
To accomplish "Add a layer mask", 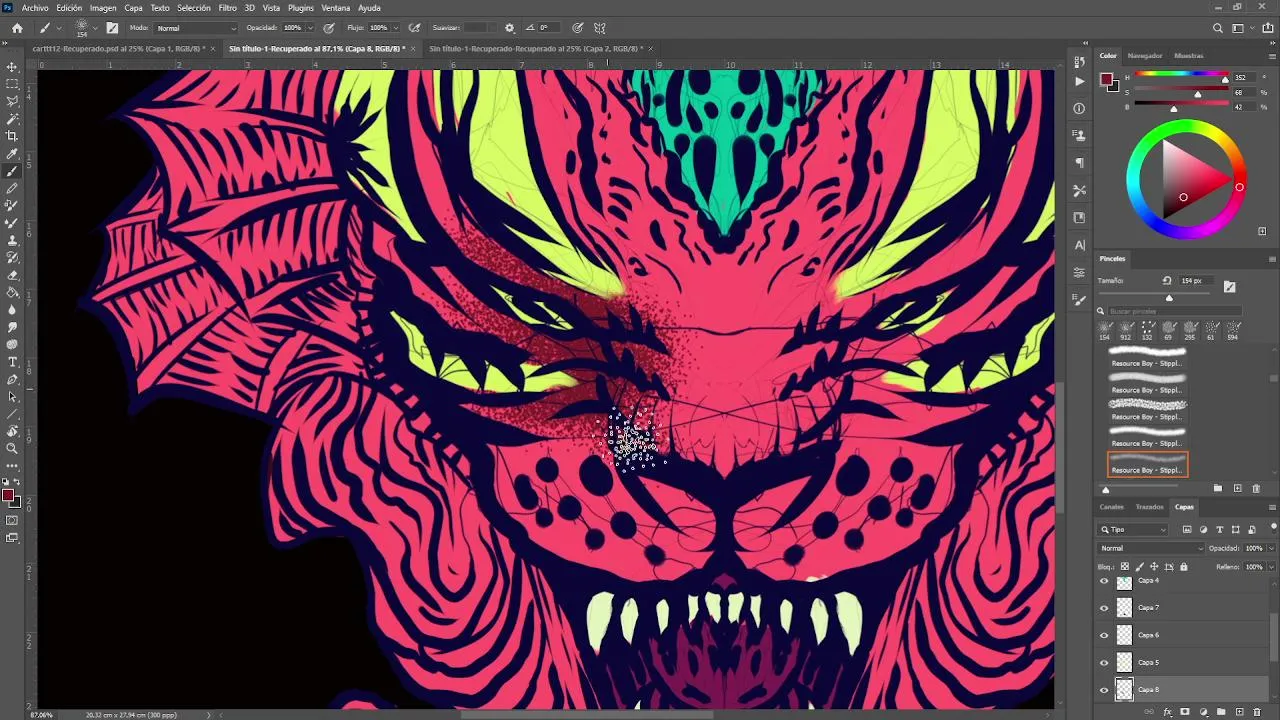I will coord(1185,712).
